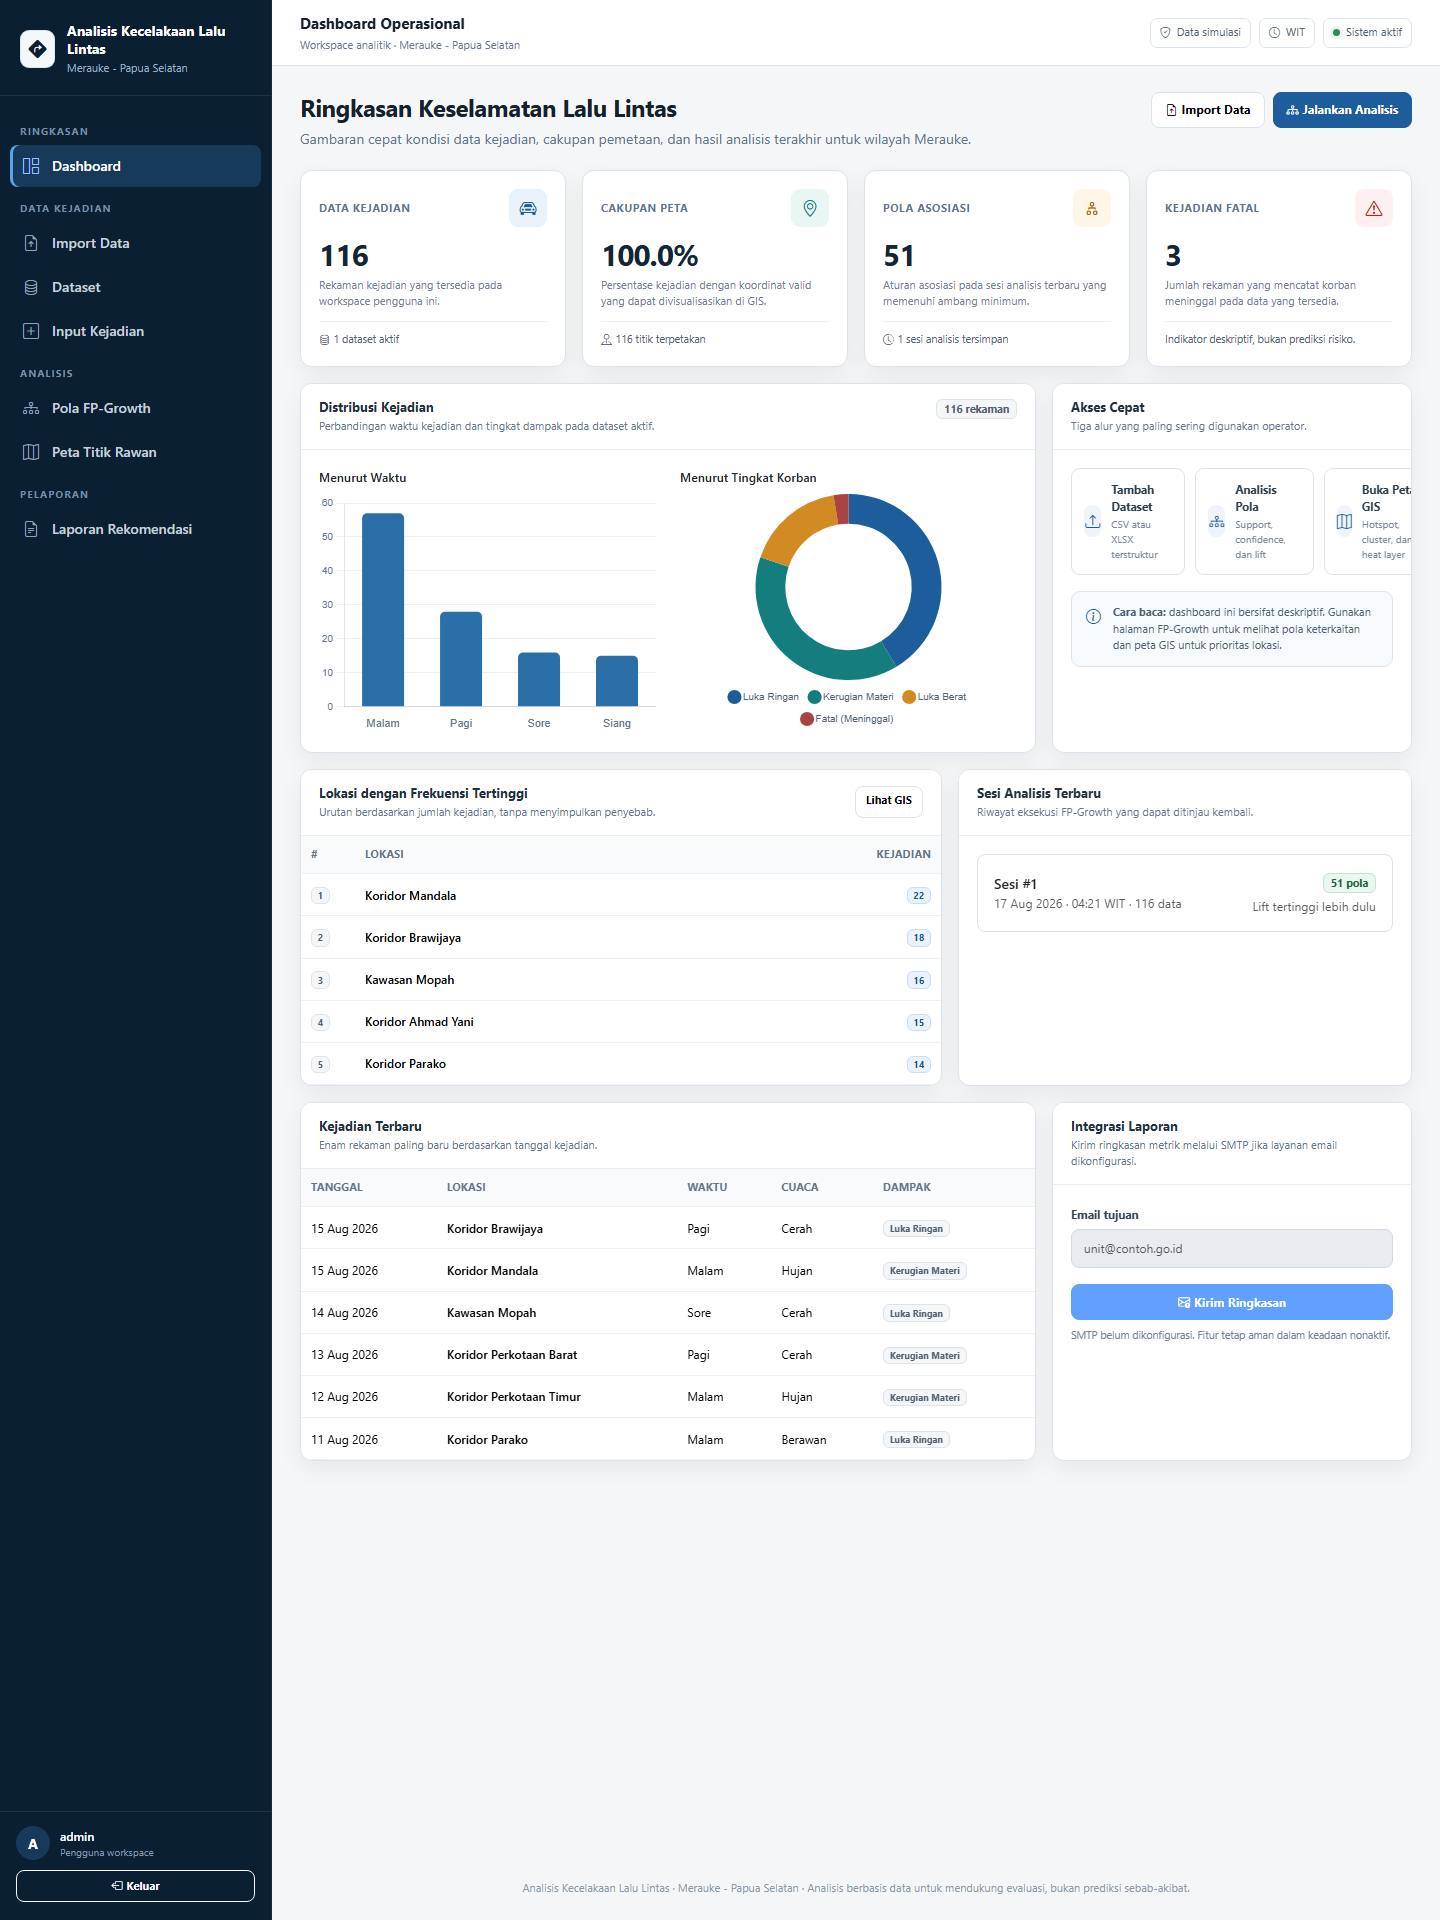Toggle Kerugian Materi legend entry

click(851, 697)
